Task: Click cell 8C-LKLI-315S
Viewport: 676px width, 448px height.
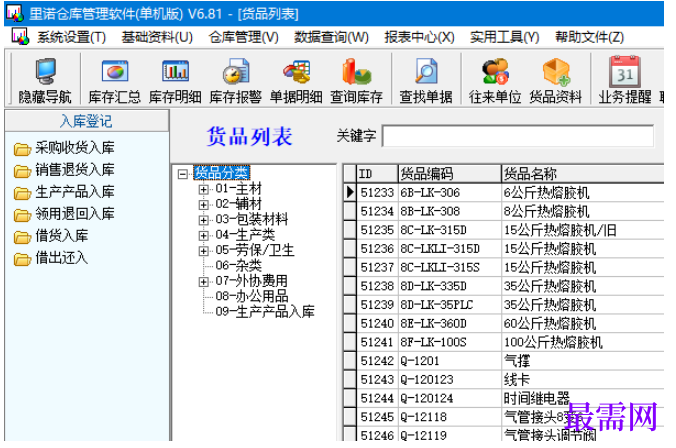Action: tap(449, 268)
